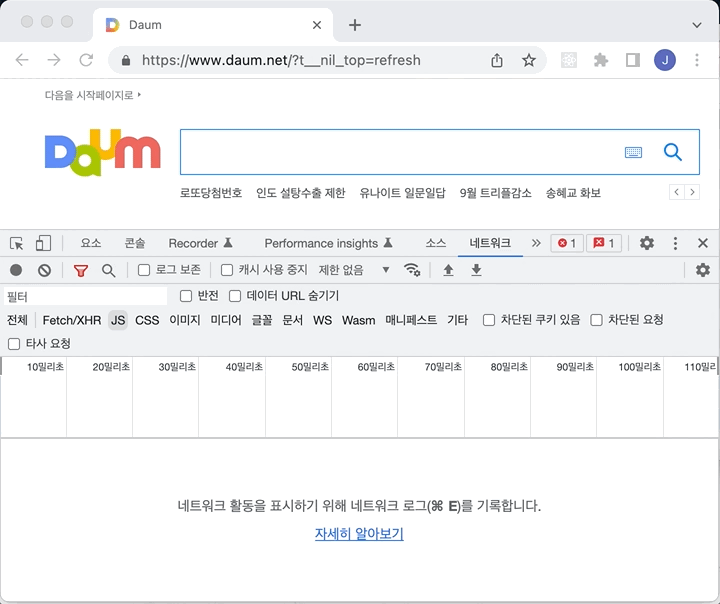Import HAR file with up arrow

pos(448,270)
